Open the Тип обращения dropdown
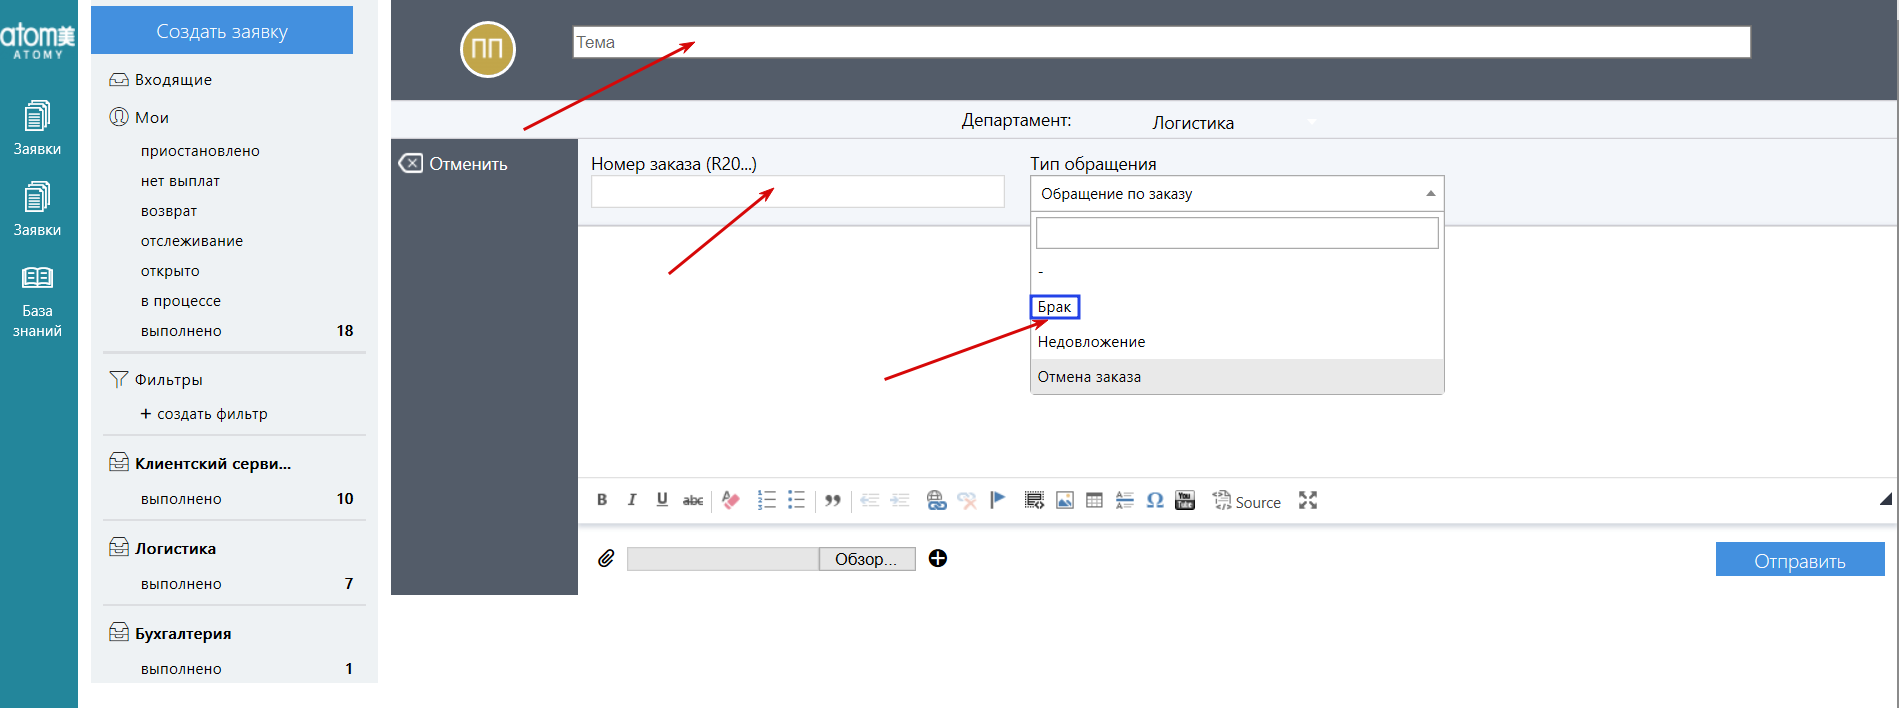1899x708 pixels. pos(1237,193)
